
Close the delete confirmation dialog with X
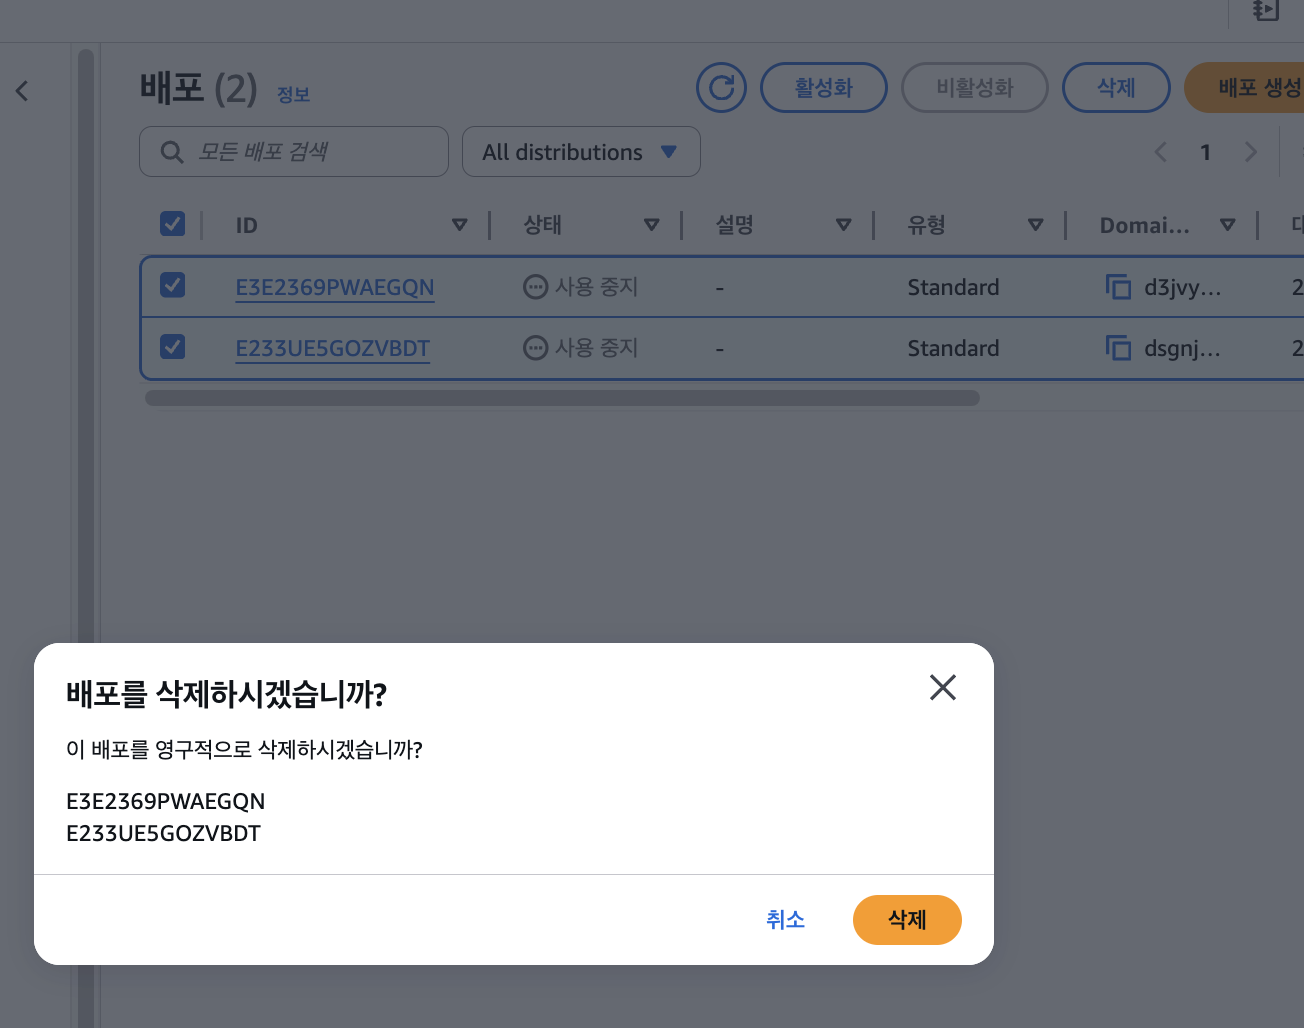click(x=942, y=687)
